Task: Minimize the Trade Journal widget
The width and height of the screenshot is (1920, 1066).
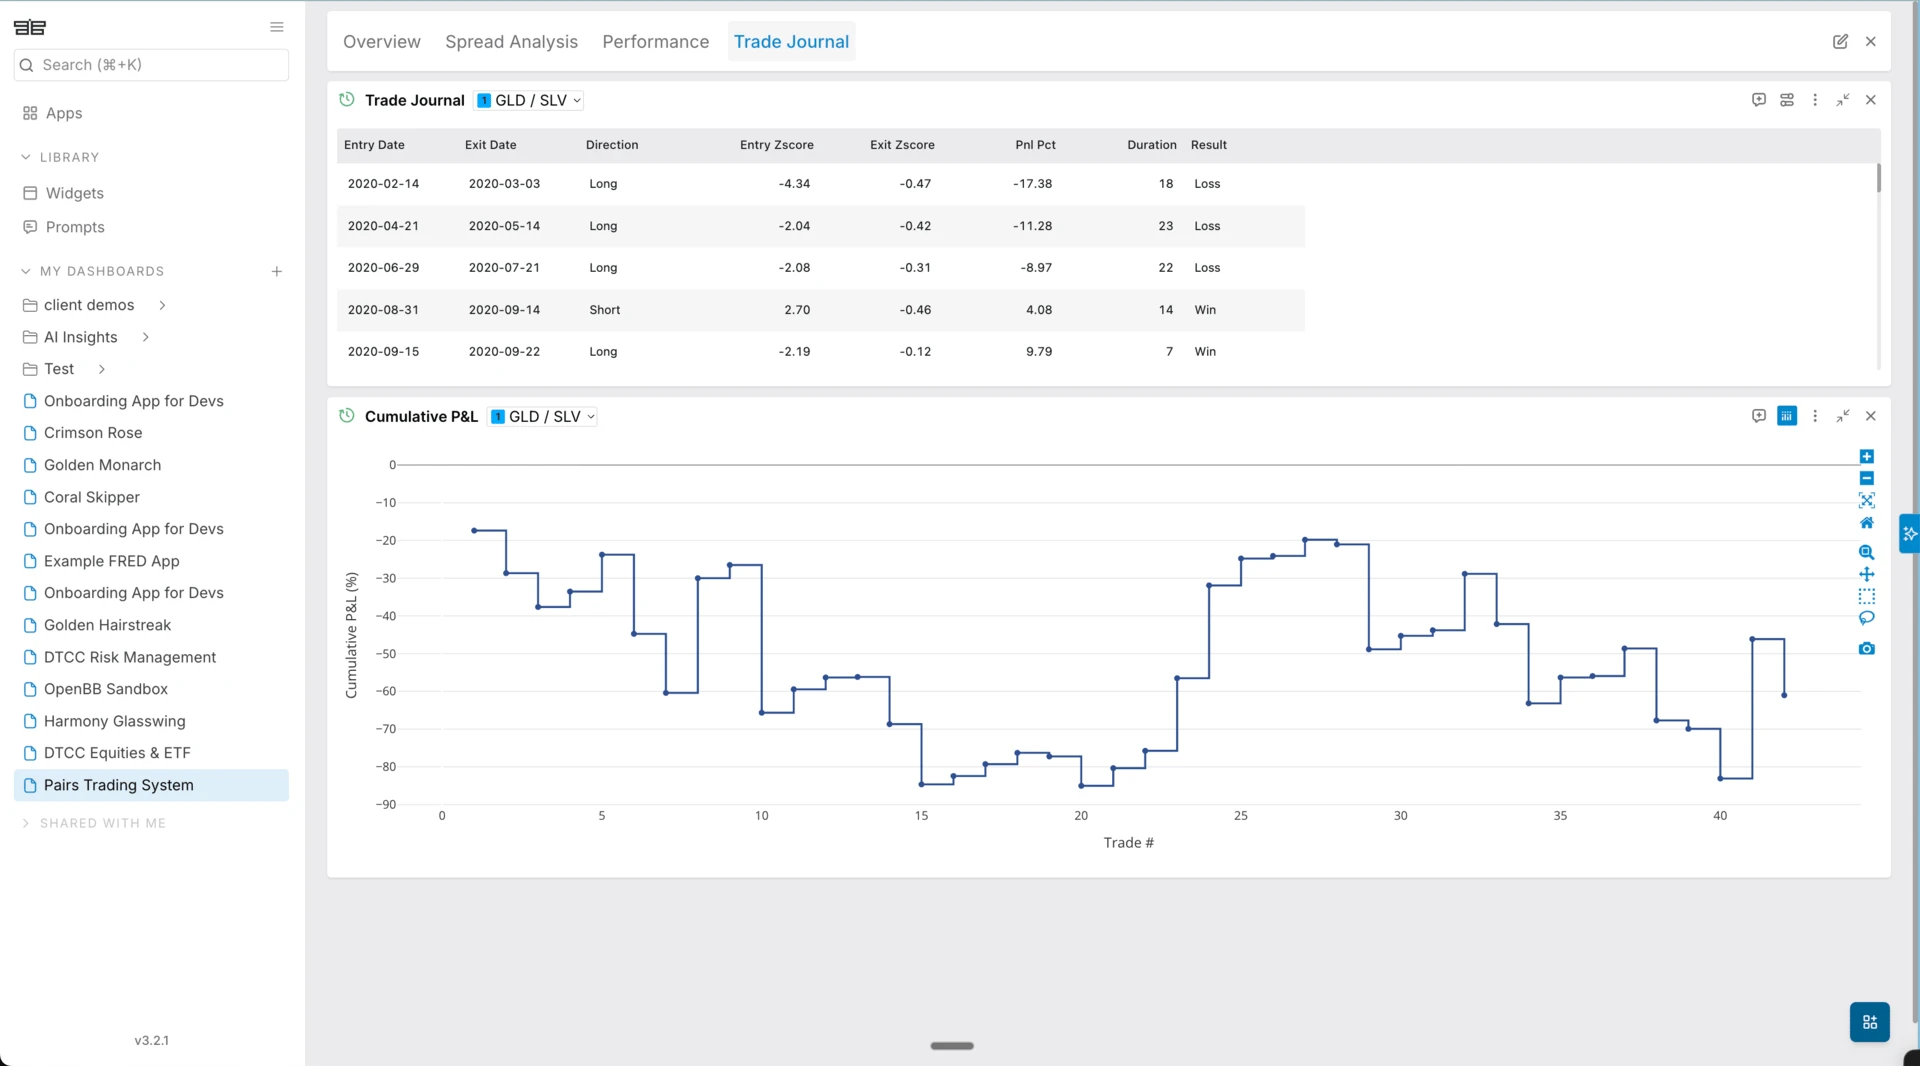Action: pyautogui.click(x=1843, y=100)
